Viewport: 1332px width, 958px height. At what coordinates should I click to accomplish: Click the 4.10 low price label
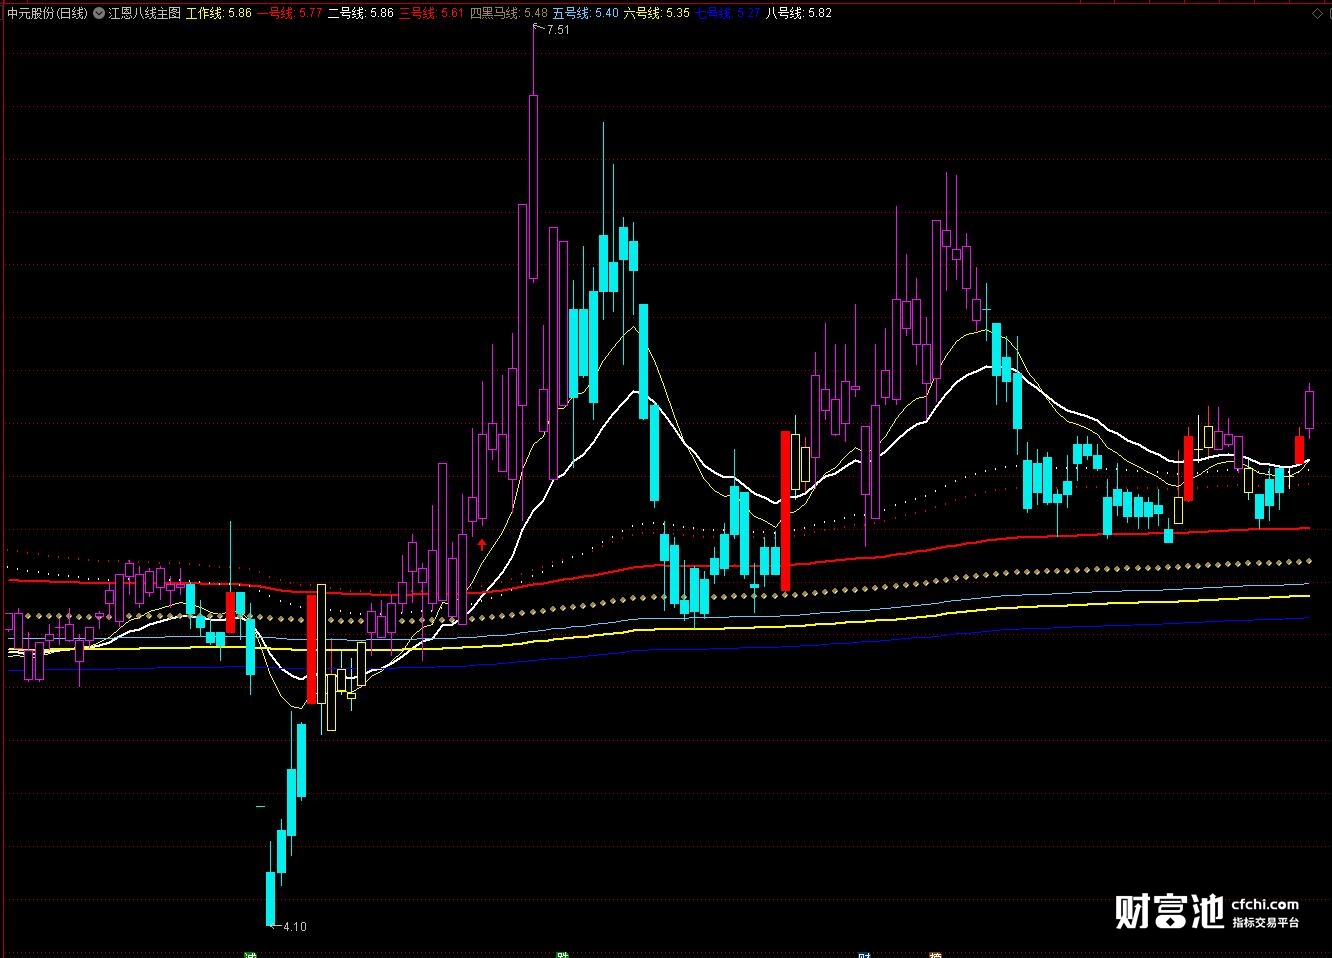(295, 927)
